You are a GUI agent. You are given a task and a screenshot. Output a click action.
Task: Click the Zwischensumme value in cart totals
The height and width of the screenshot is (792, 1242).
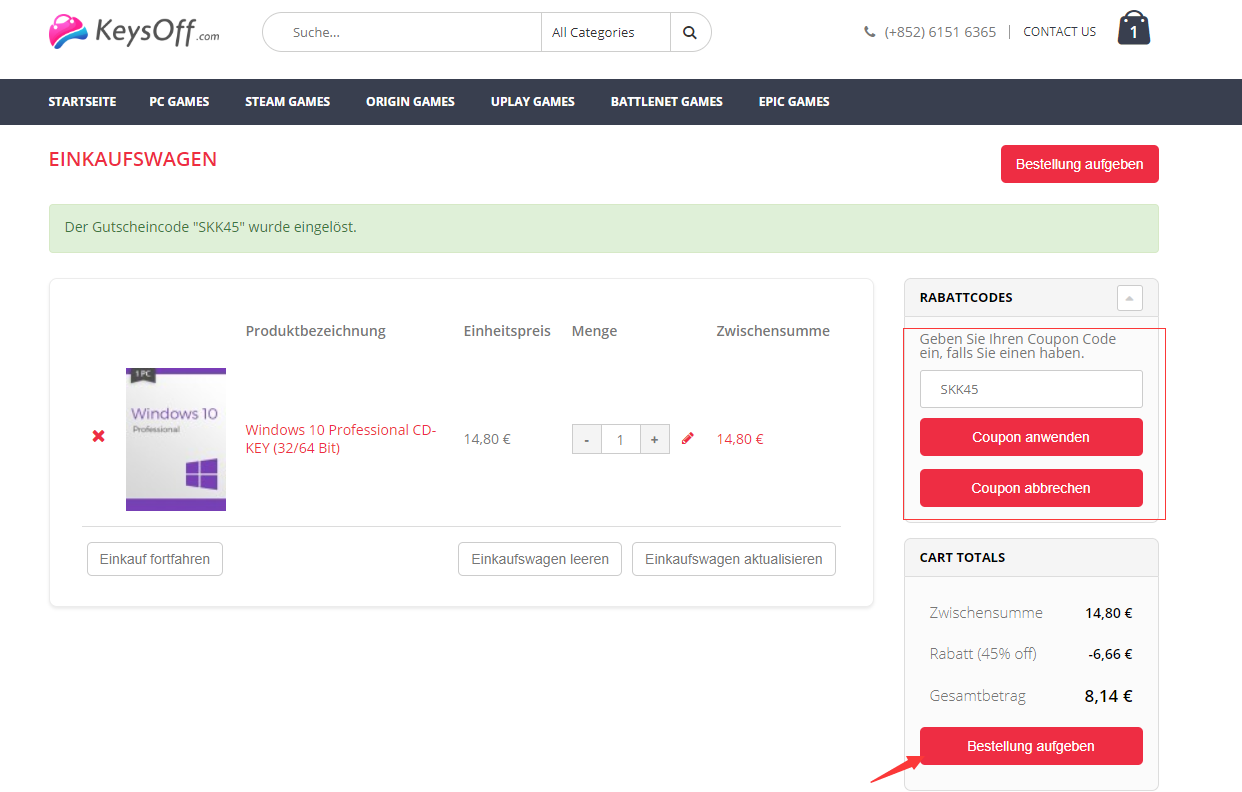coord(1109,613)
